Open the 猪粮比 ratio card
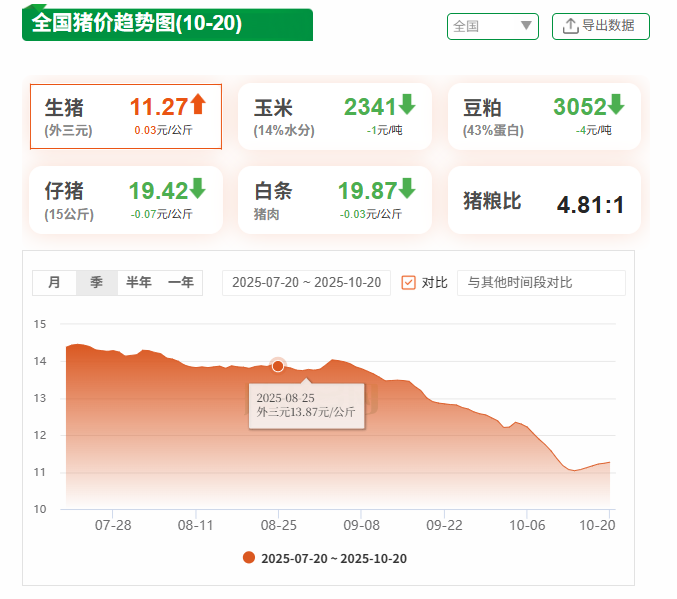Screen dimensions: 677x599 click(543, 200)
